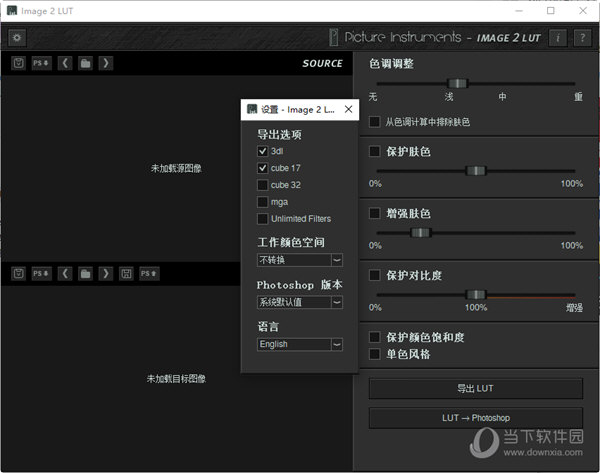Click the 导出 LUT button

pyautogui.click(x=476, y=388)
